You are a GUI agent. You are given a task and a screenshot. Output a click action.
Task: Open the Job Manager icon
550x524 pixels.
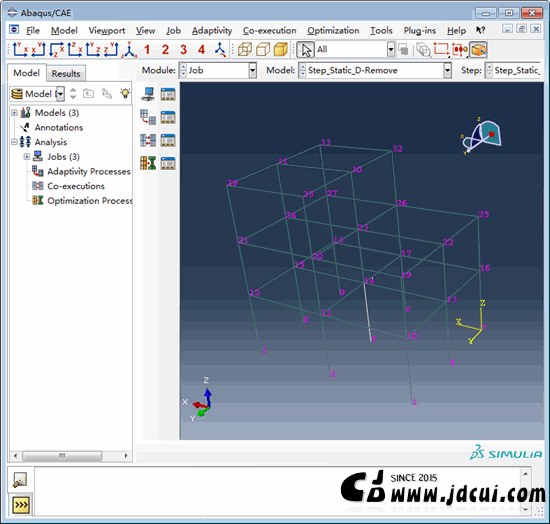point(168,94)
